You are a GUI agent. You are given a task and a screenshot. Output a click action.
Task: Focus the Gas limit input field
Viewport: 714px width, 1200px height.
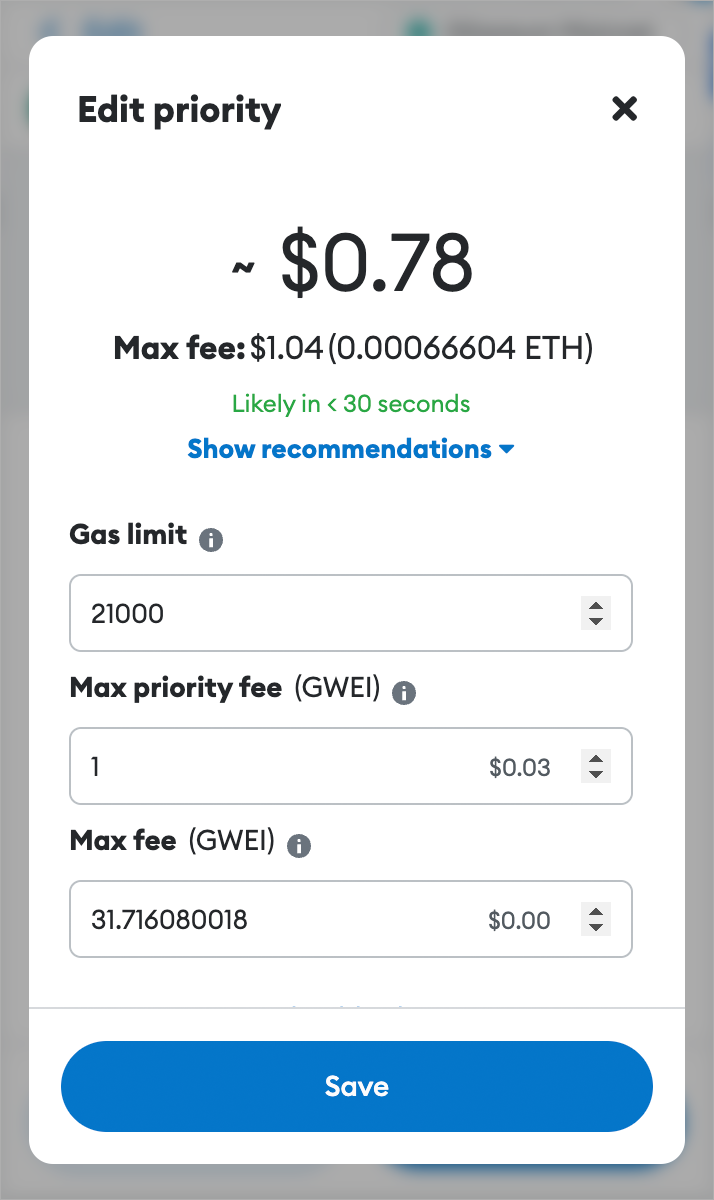coord(320,613)
